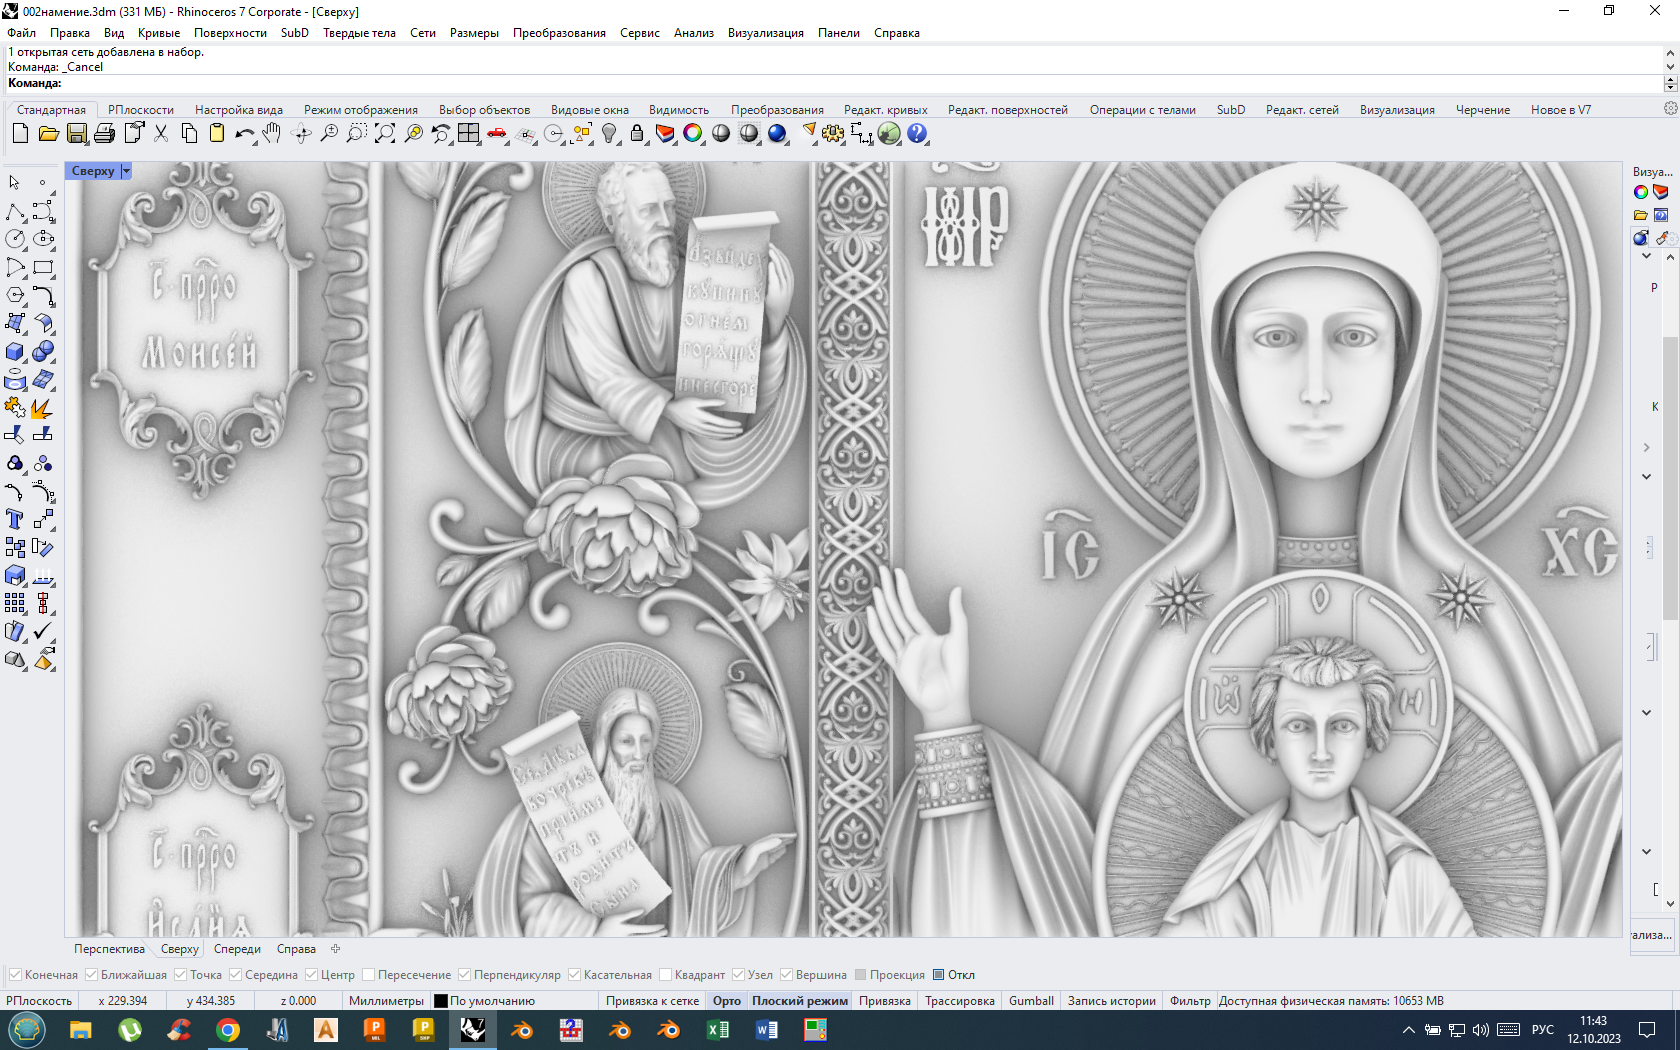The width and height of the screenshot is (1680, 1050).
Task: Toggle the Точка object snap checkbox
Action: pos(180,975)
